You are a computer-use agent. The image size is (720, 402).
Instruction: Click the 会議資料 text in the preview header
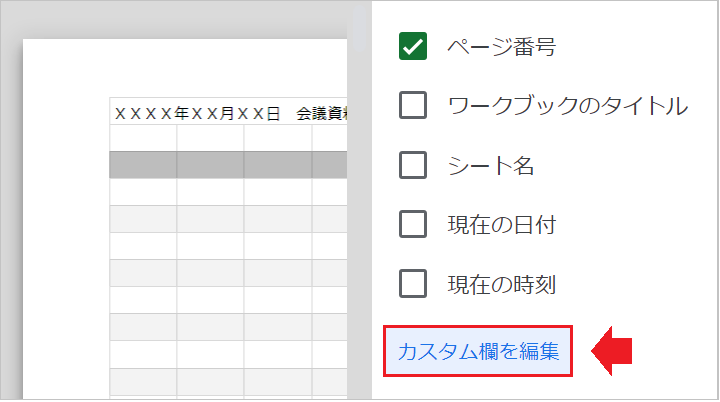321,113
